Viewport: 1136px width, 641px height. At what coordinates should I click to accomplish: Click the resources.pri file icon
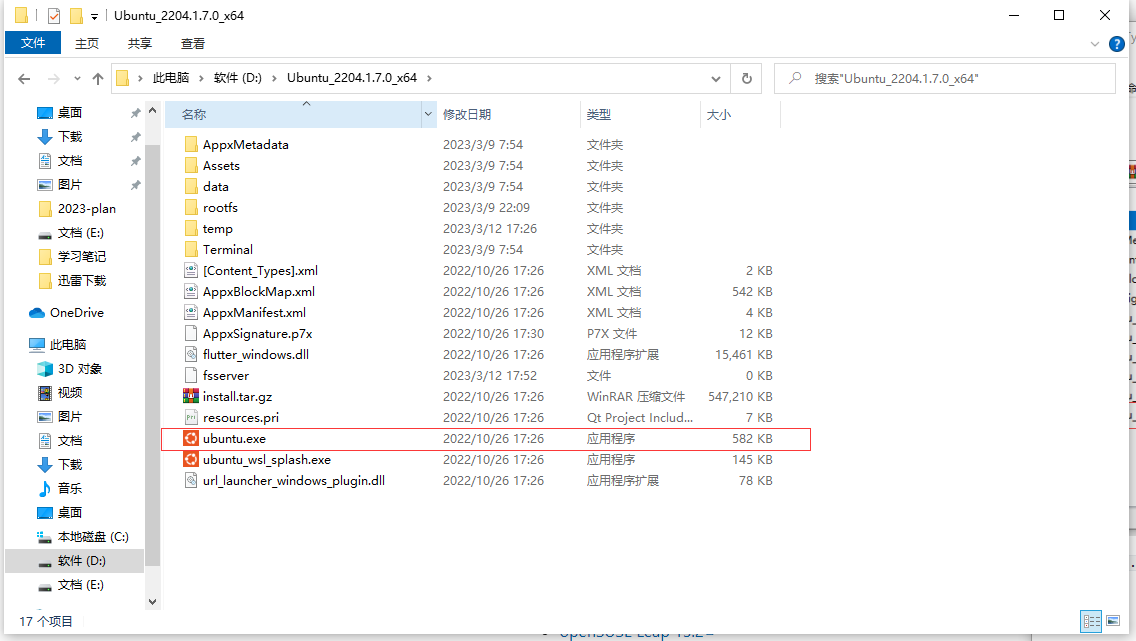[x=191, y=417]
